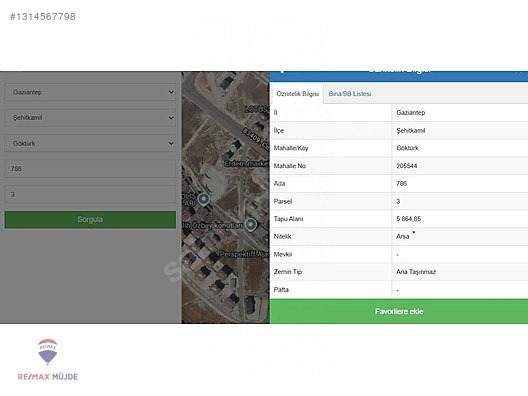Screen dimensions: 528x396
Task: Select the İl value Gaziantep in table
Action: [410, 113]
